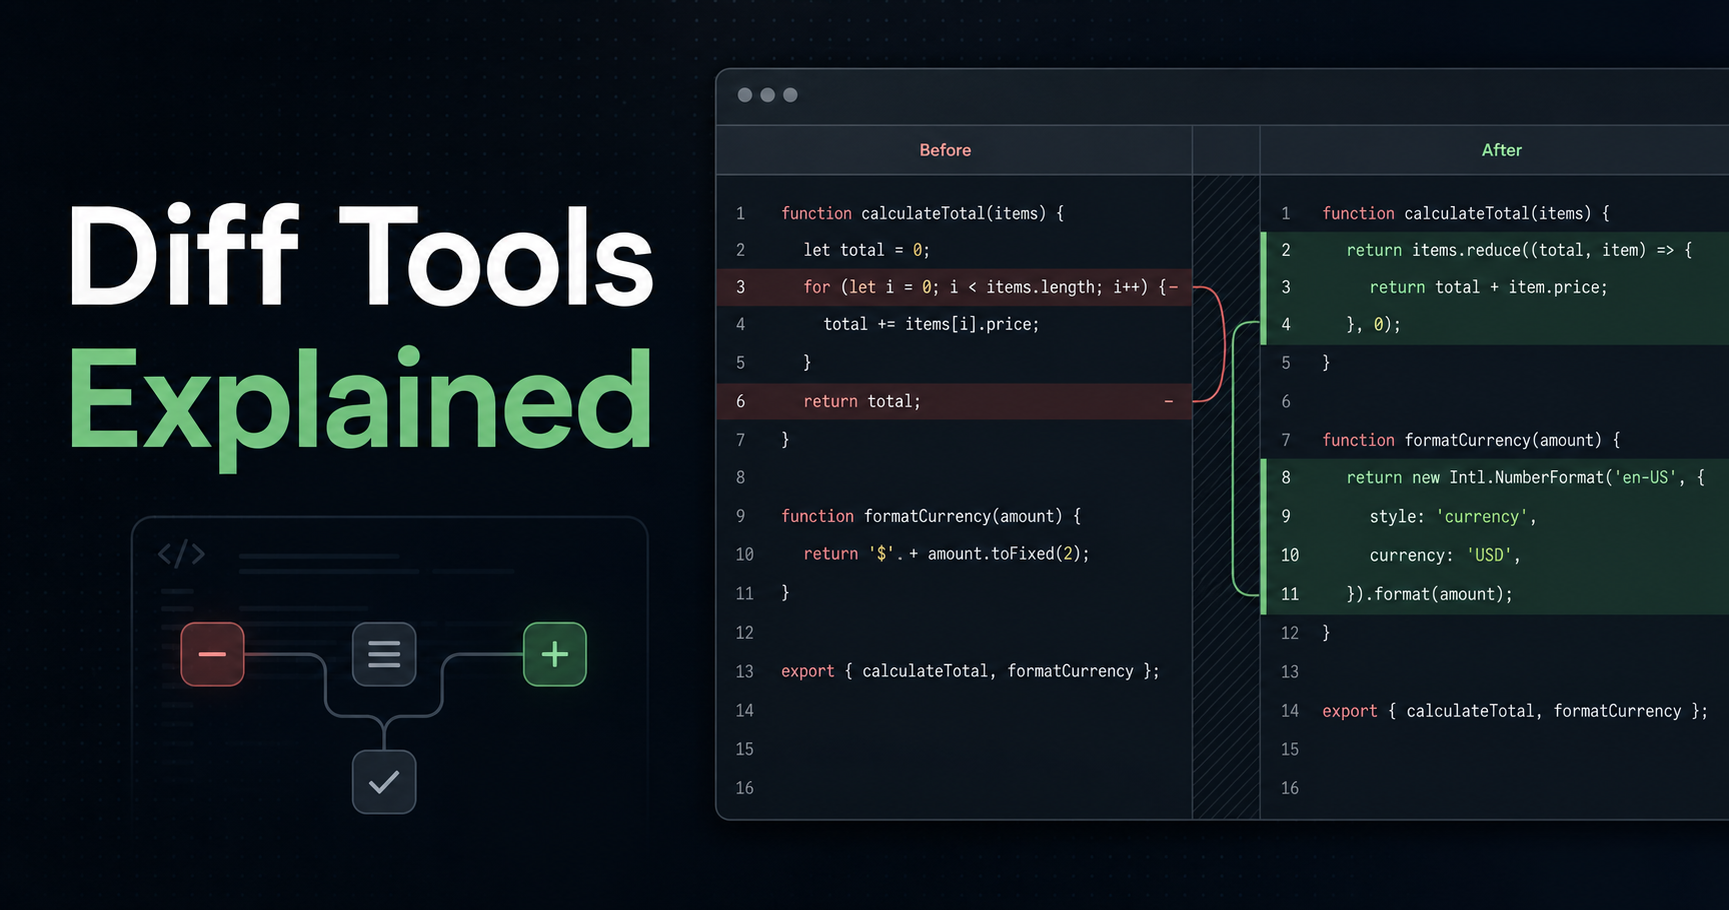Click the minus marker on Before line 3
The height and width of the screenshot is (910, 1729).
click(1173, 287)
